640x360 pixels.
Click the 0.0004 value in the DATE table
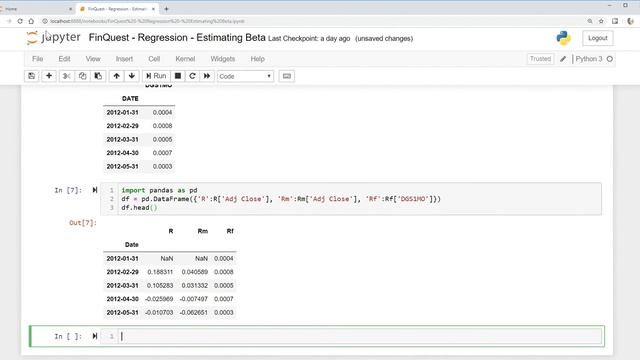point(162,112)
